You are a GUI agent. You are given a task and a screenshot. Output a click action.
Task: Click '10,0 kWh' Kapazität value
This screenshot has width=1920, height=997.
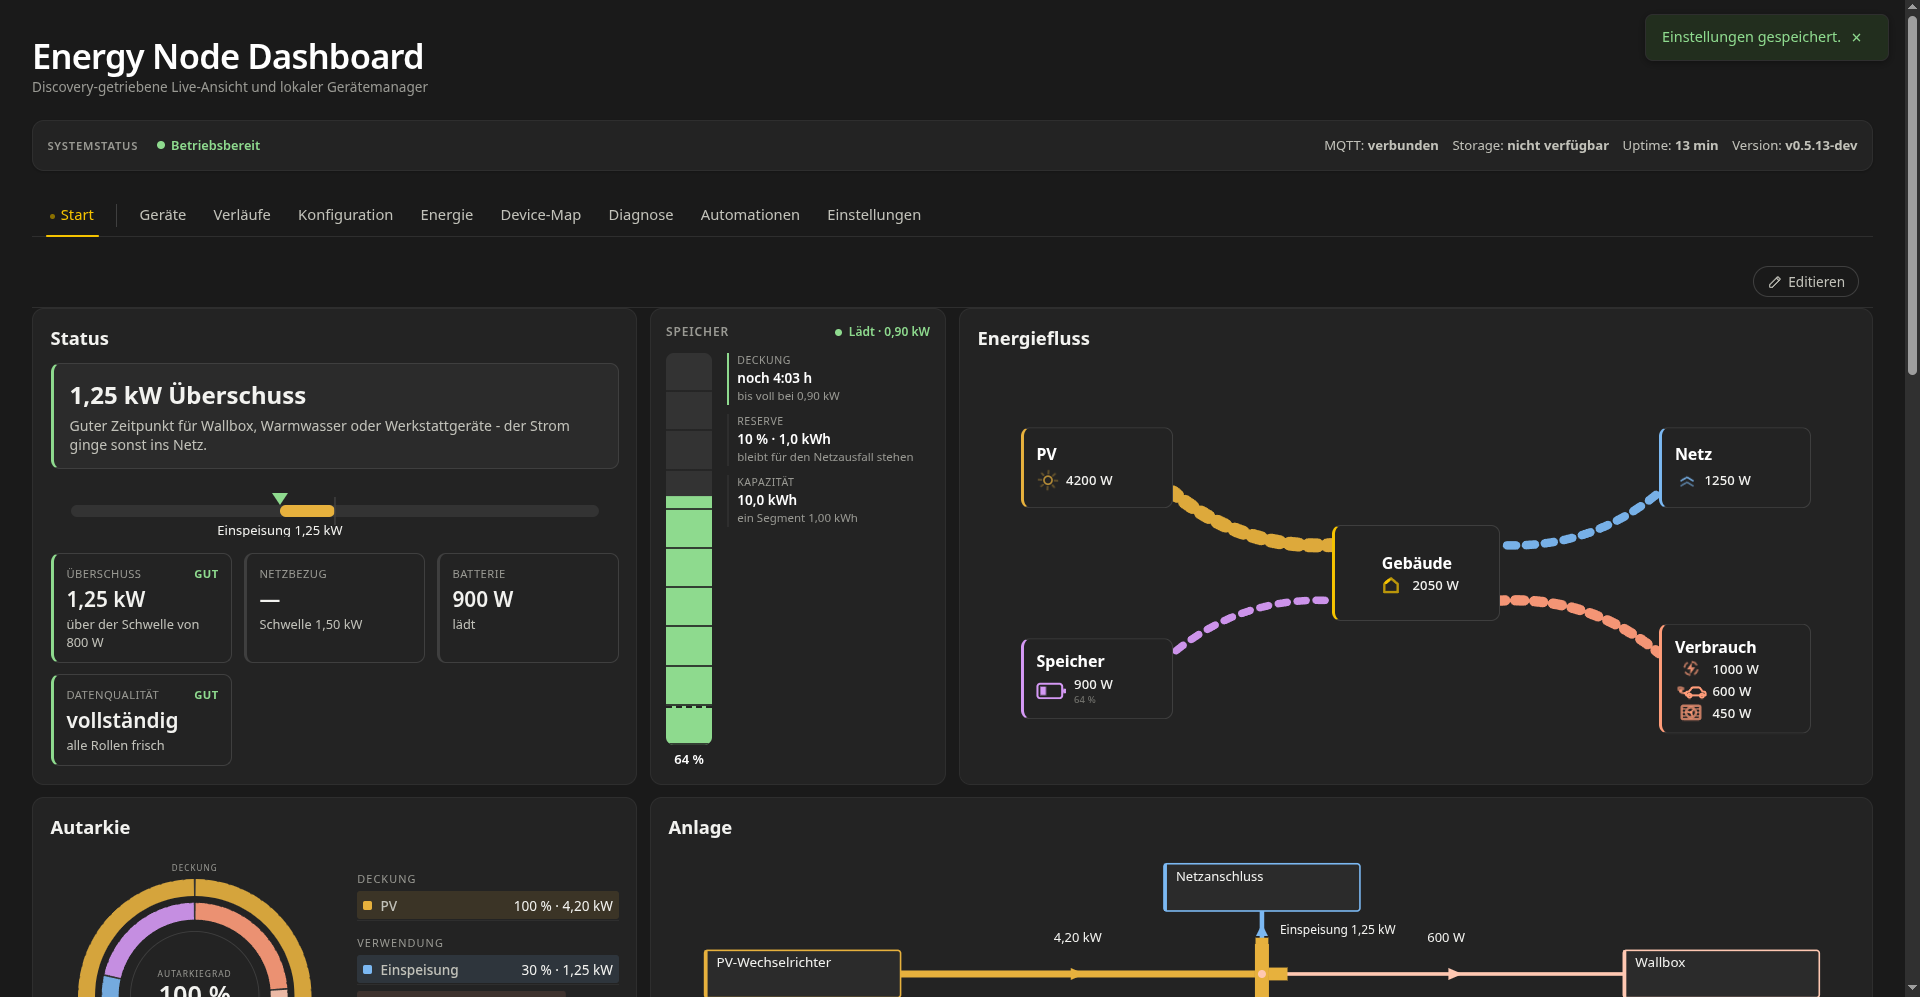coord(767,500)
